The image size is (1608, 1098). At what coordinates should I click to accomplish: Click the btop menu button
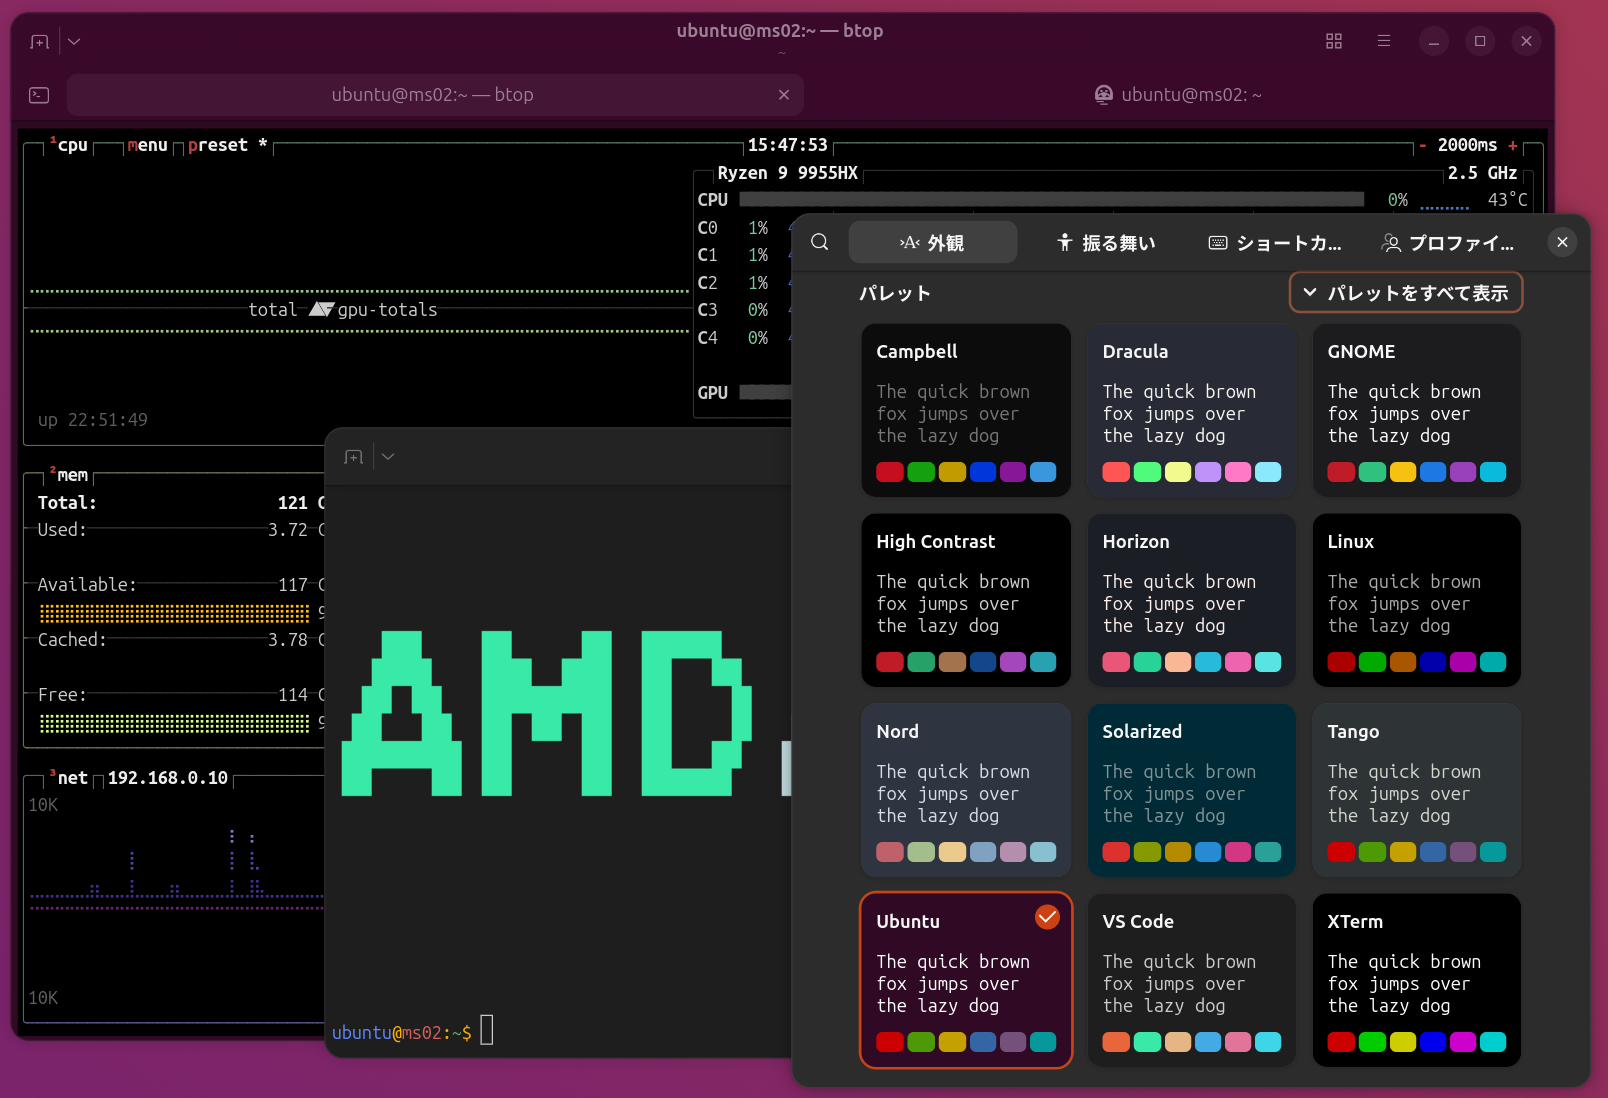click(x=147, y=146)
